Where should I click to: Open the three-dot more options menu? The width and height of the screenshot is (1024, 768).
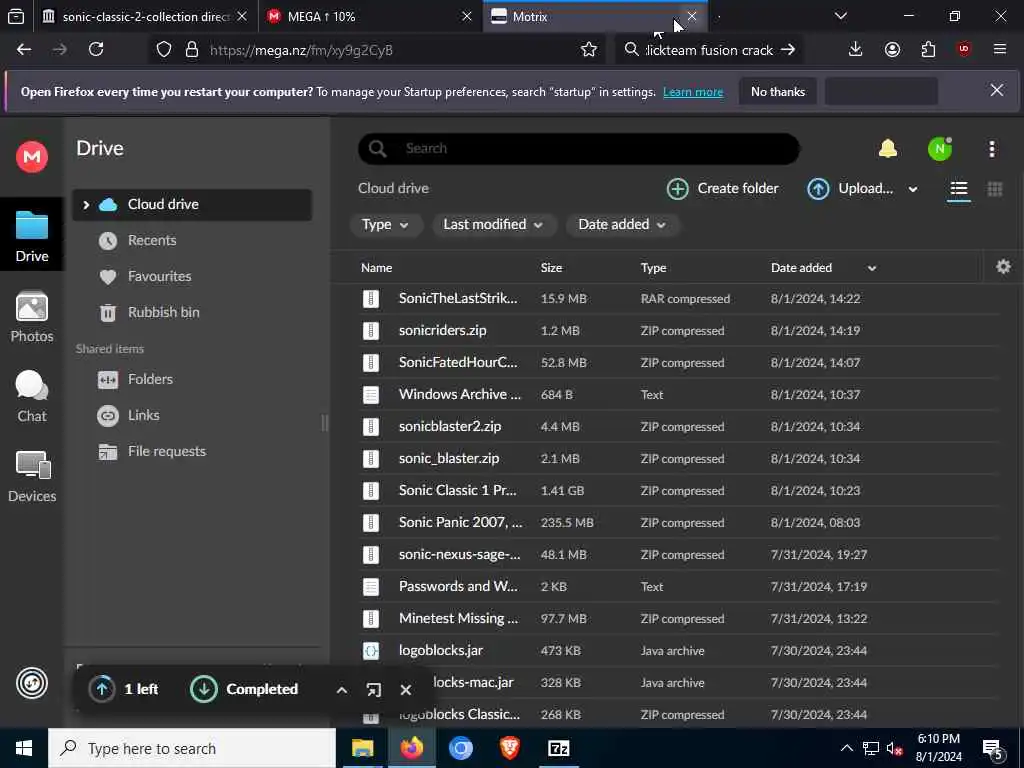[x=991, y=149]
